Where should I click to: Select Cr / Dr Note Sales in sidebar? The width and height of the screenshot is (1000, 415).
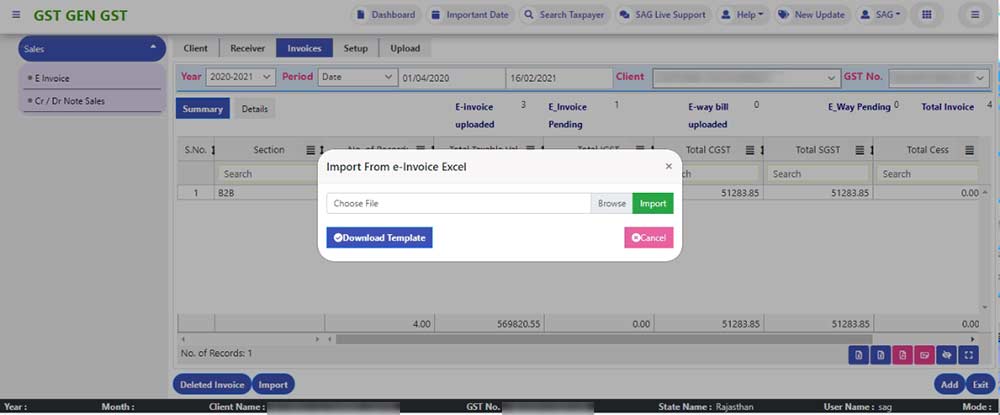click(x=70, y=101)
